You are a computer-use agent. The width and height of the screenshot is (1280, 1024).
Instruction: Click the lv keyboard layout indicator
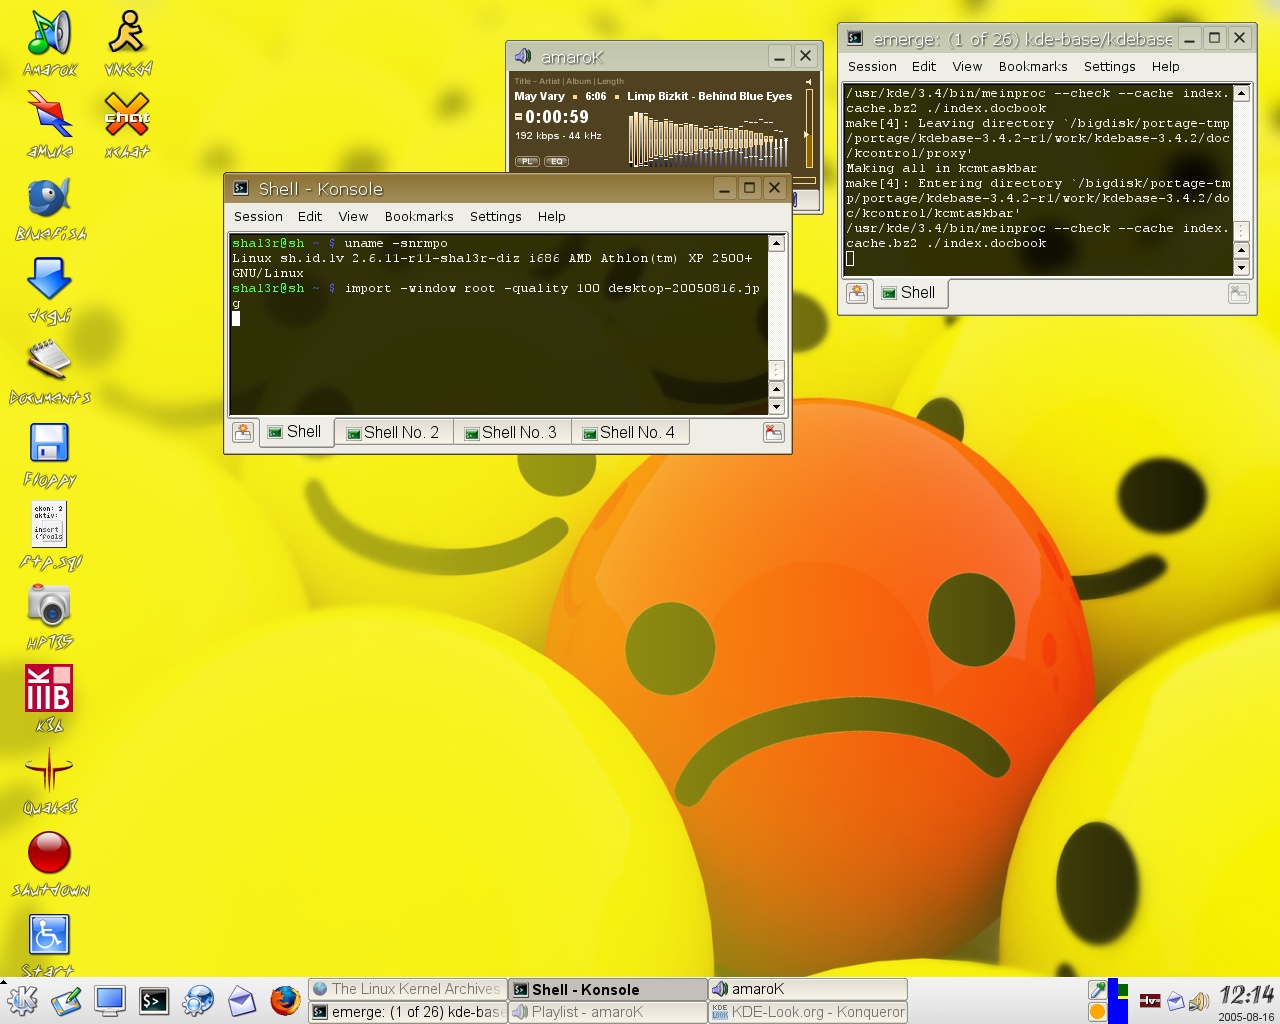coord(1150,1000)
